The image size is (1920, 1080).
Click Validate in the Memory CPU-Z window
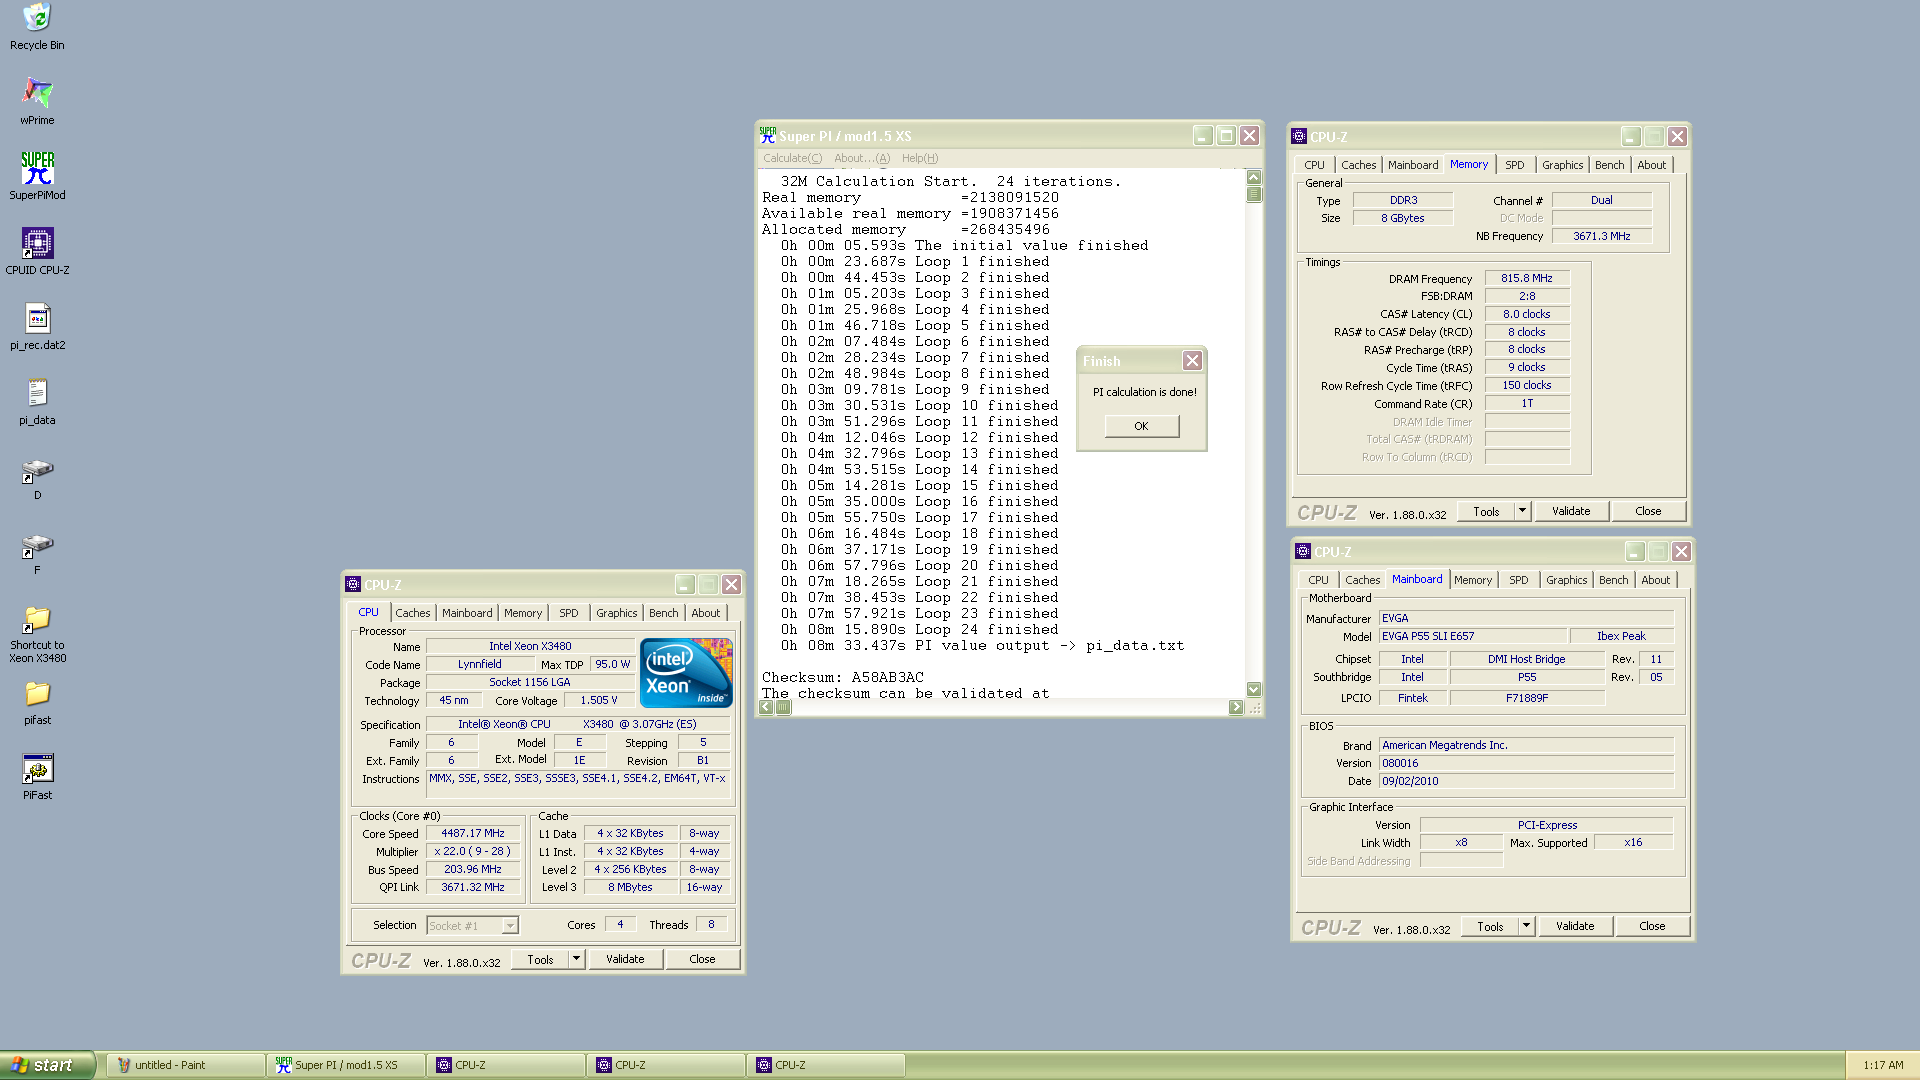(1571, 511)
